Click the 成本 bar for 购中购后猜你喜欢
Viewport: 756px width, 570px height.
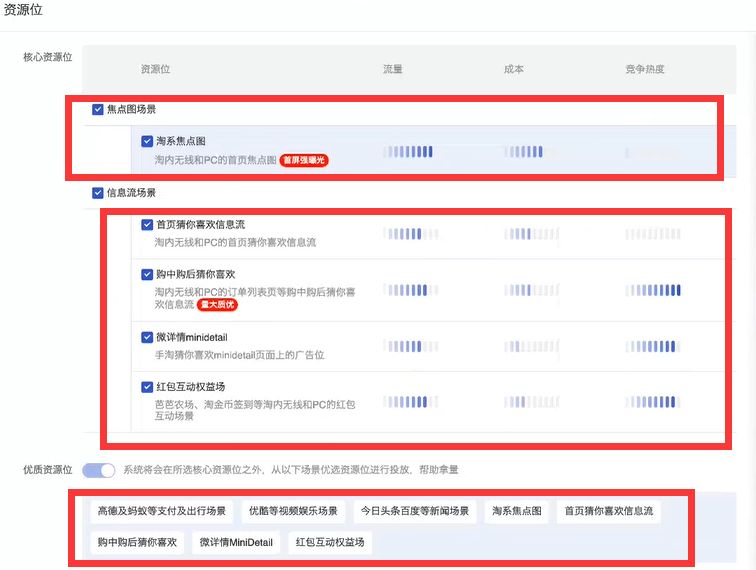click(532, 290)
